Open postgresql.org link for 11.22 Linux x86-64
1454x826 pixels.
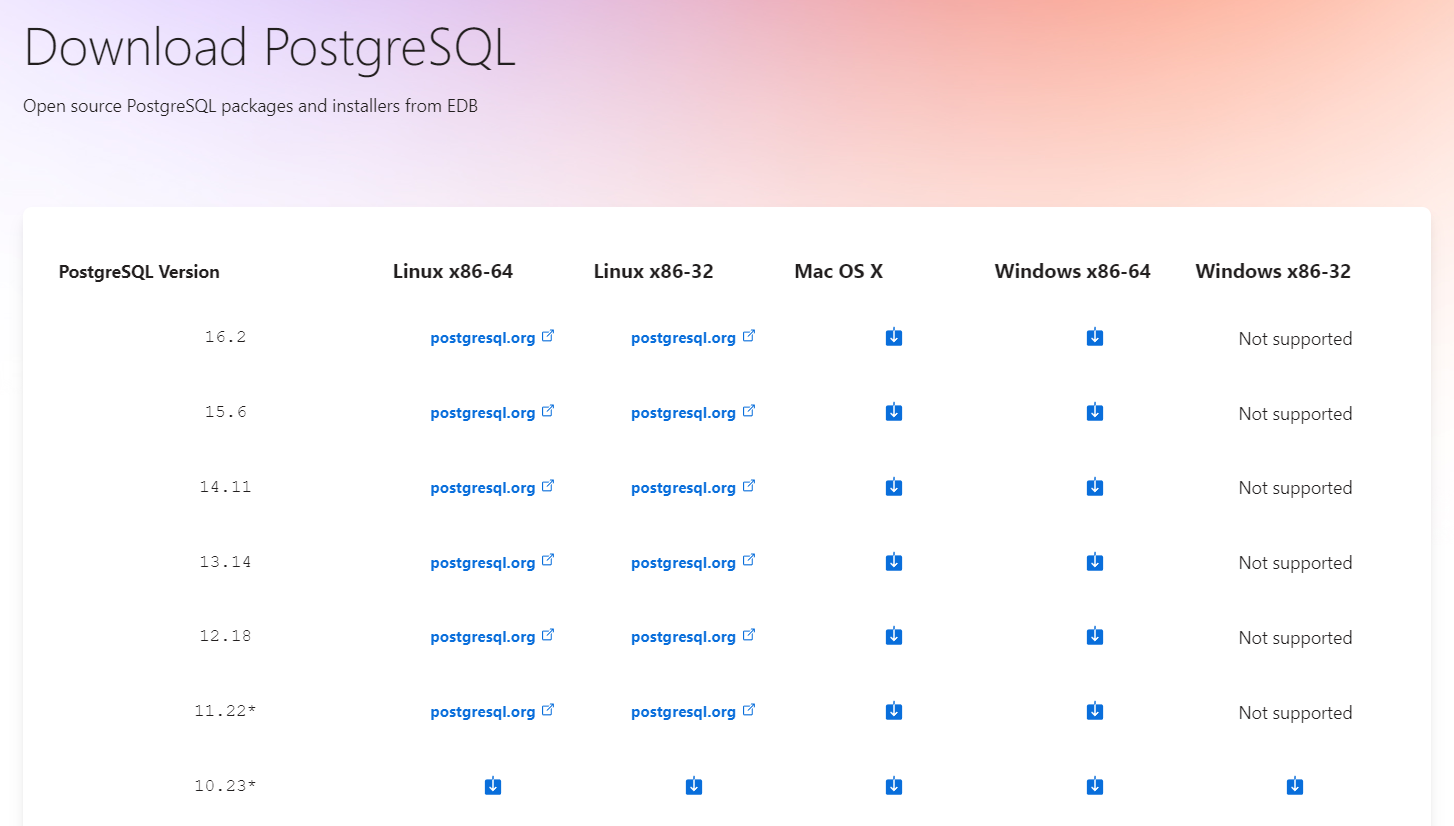pyautogui.click(x=492, y=712)
